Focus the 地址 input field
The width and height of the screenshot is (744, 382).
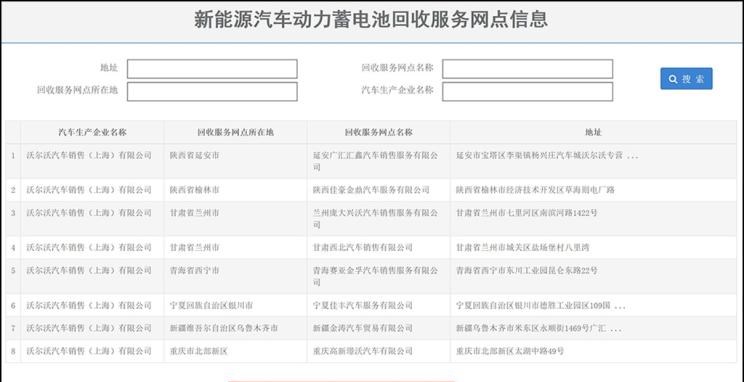tap(212, 69)
